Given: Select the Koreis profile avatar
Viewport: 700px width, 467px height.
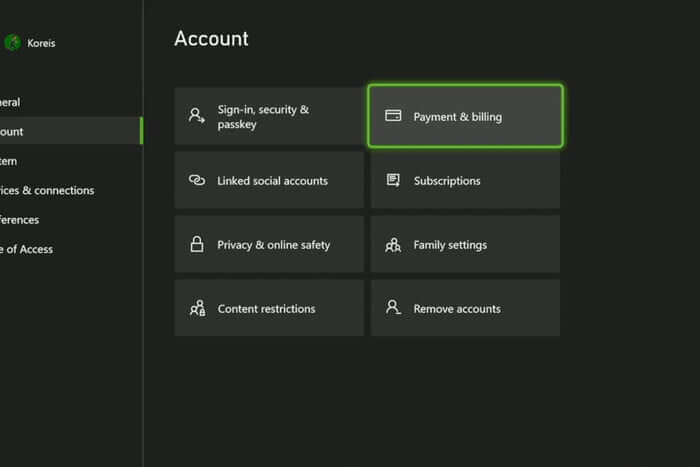Looking at the screenshot, I should click(x=12, y=42).
